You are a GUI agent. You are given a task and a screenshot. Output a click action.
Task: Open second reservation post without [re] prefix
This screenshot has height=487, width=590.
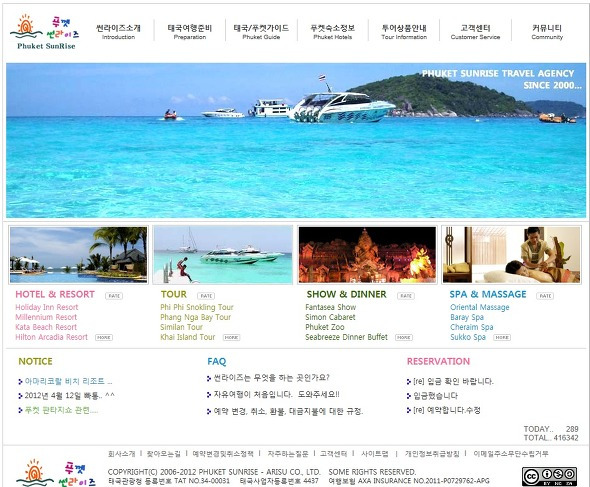point(435,396)
